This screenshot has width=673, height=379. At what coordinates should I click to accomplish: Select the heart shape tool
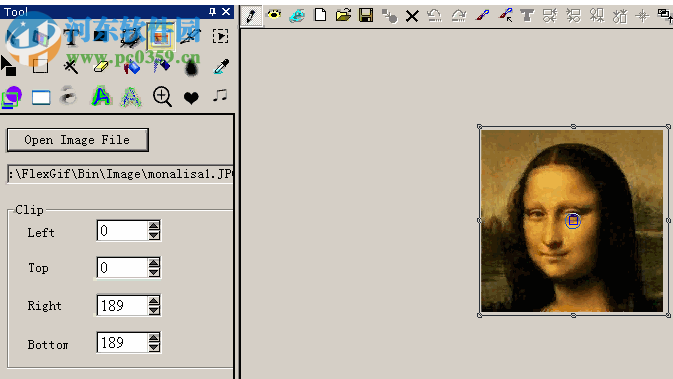coord(191,98)
